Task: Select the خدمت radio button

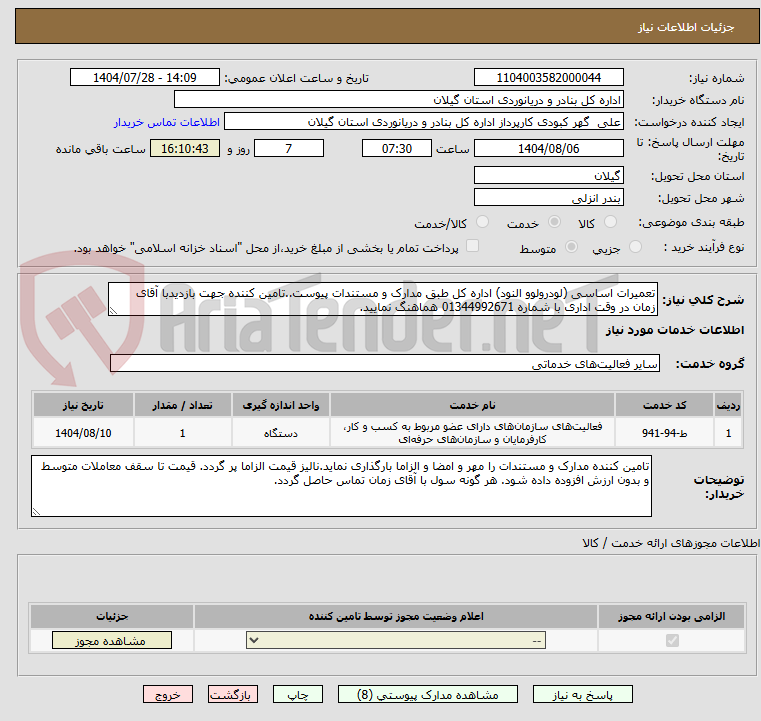Action: [x=554, y=222]
